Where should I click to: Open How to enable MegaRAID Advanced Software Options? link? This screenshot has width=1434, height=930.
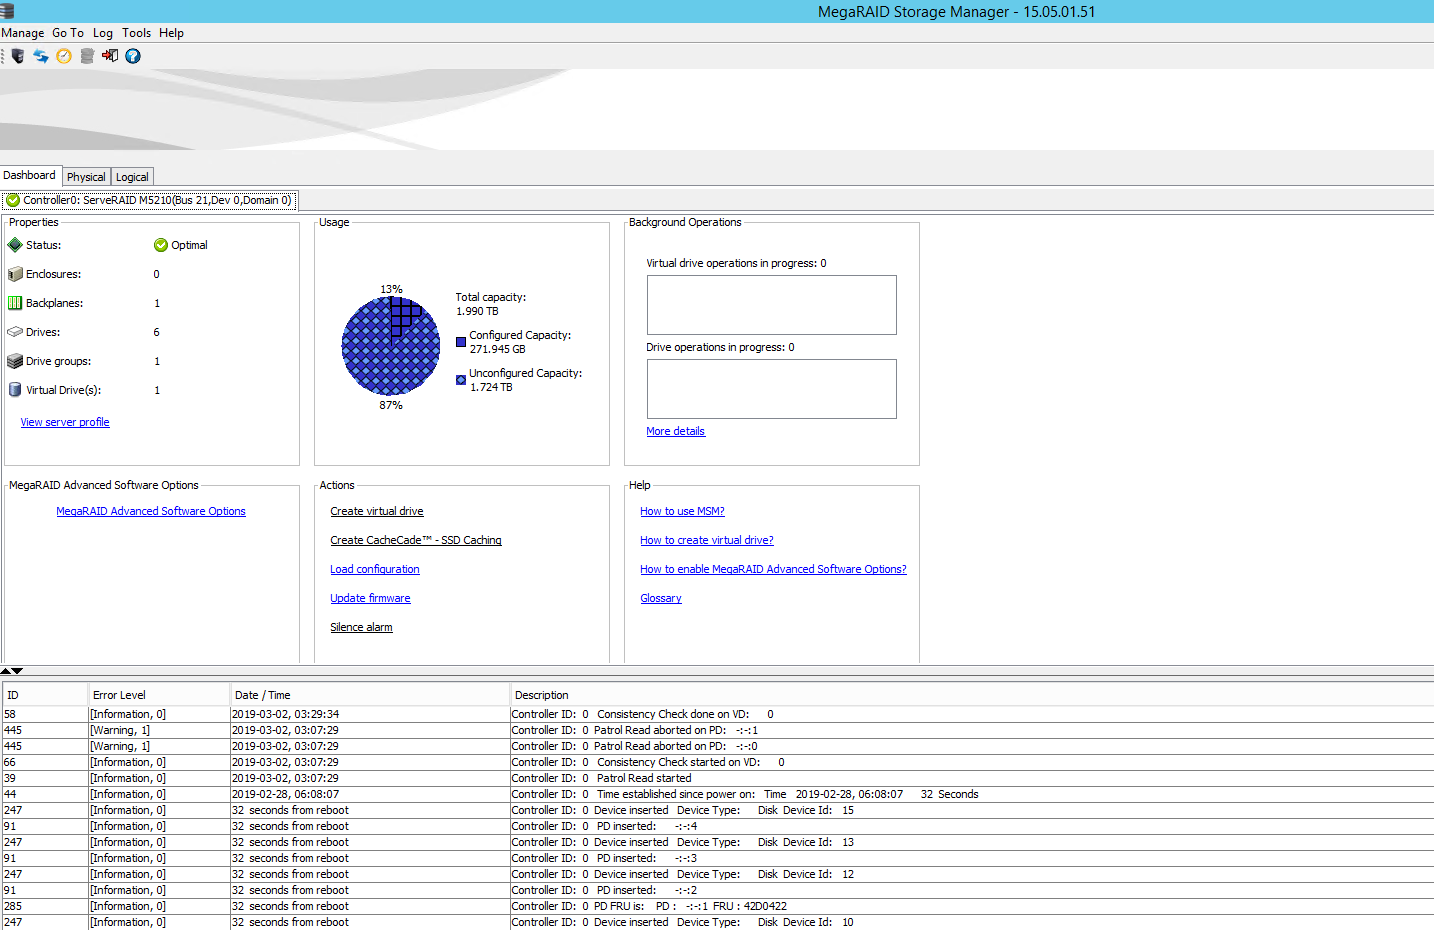point(773,569)
